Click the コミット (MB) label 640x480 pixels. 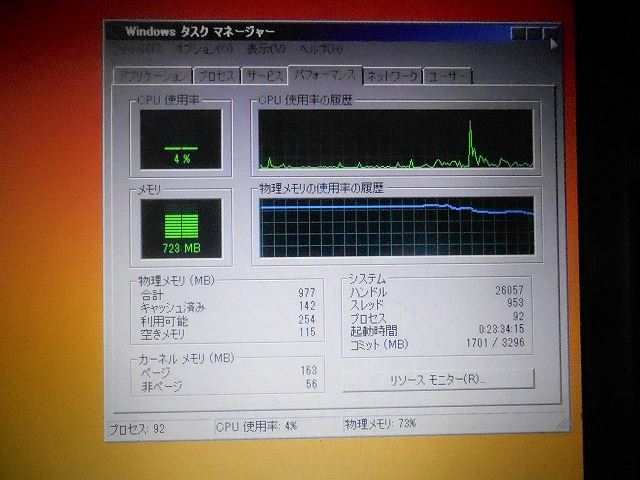pos(379,344)
